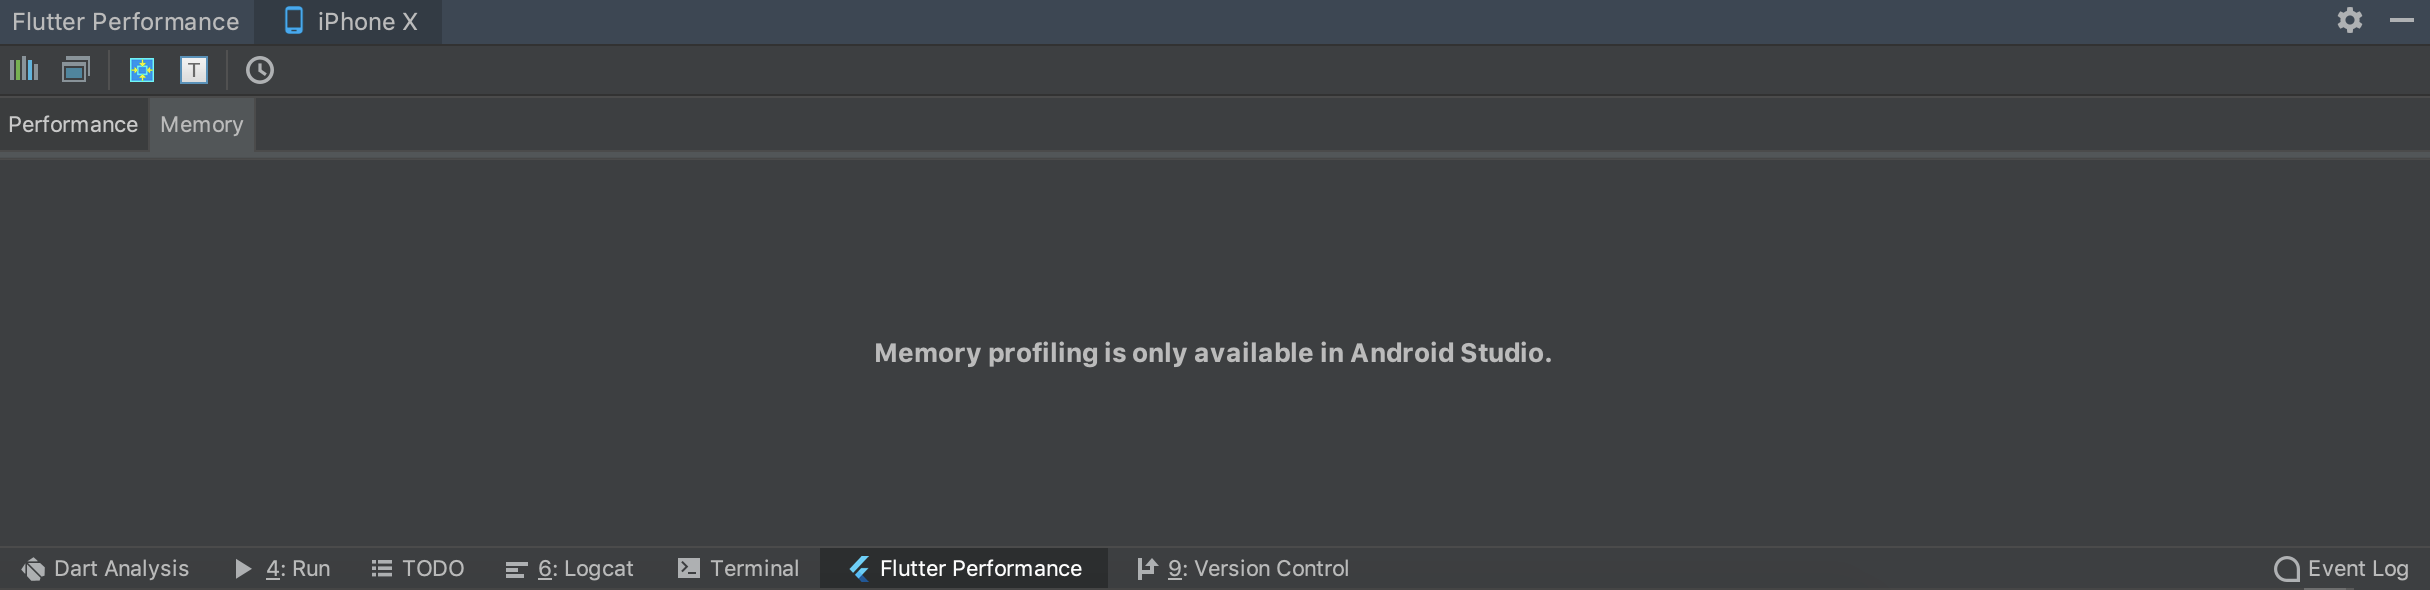Click the iPhone X device icon
Viewport: 2430px width, 590px height.
pos(293,20)
